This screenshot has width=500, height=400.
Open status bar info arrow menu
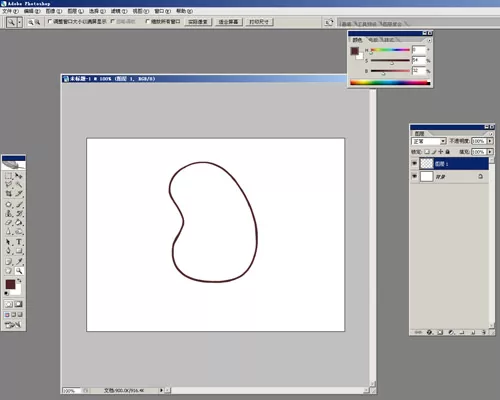click(161, 390)
